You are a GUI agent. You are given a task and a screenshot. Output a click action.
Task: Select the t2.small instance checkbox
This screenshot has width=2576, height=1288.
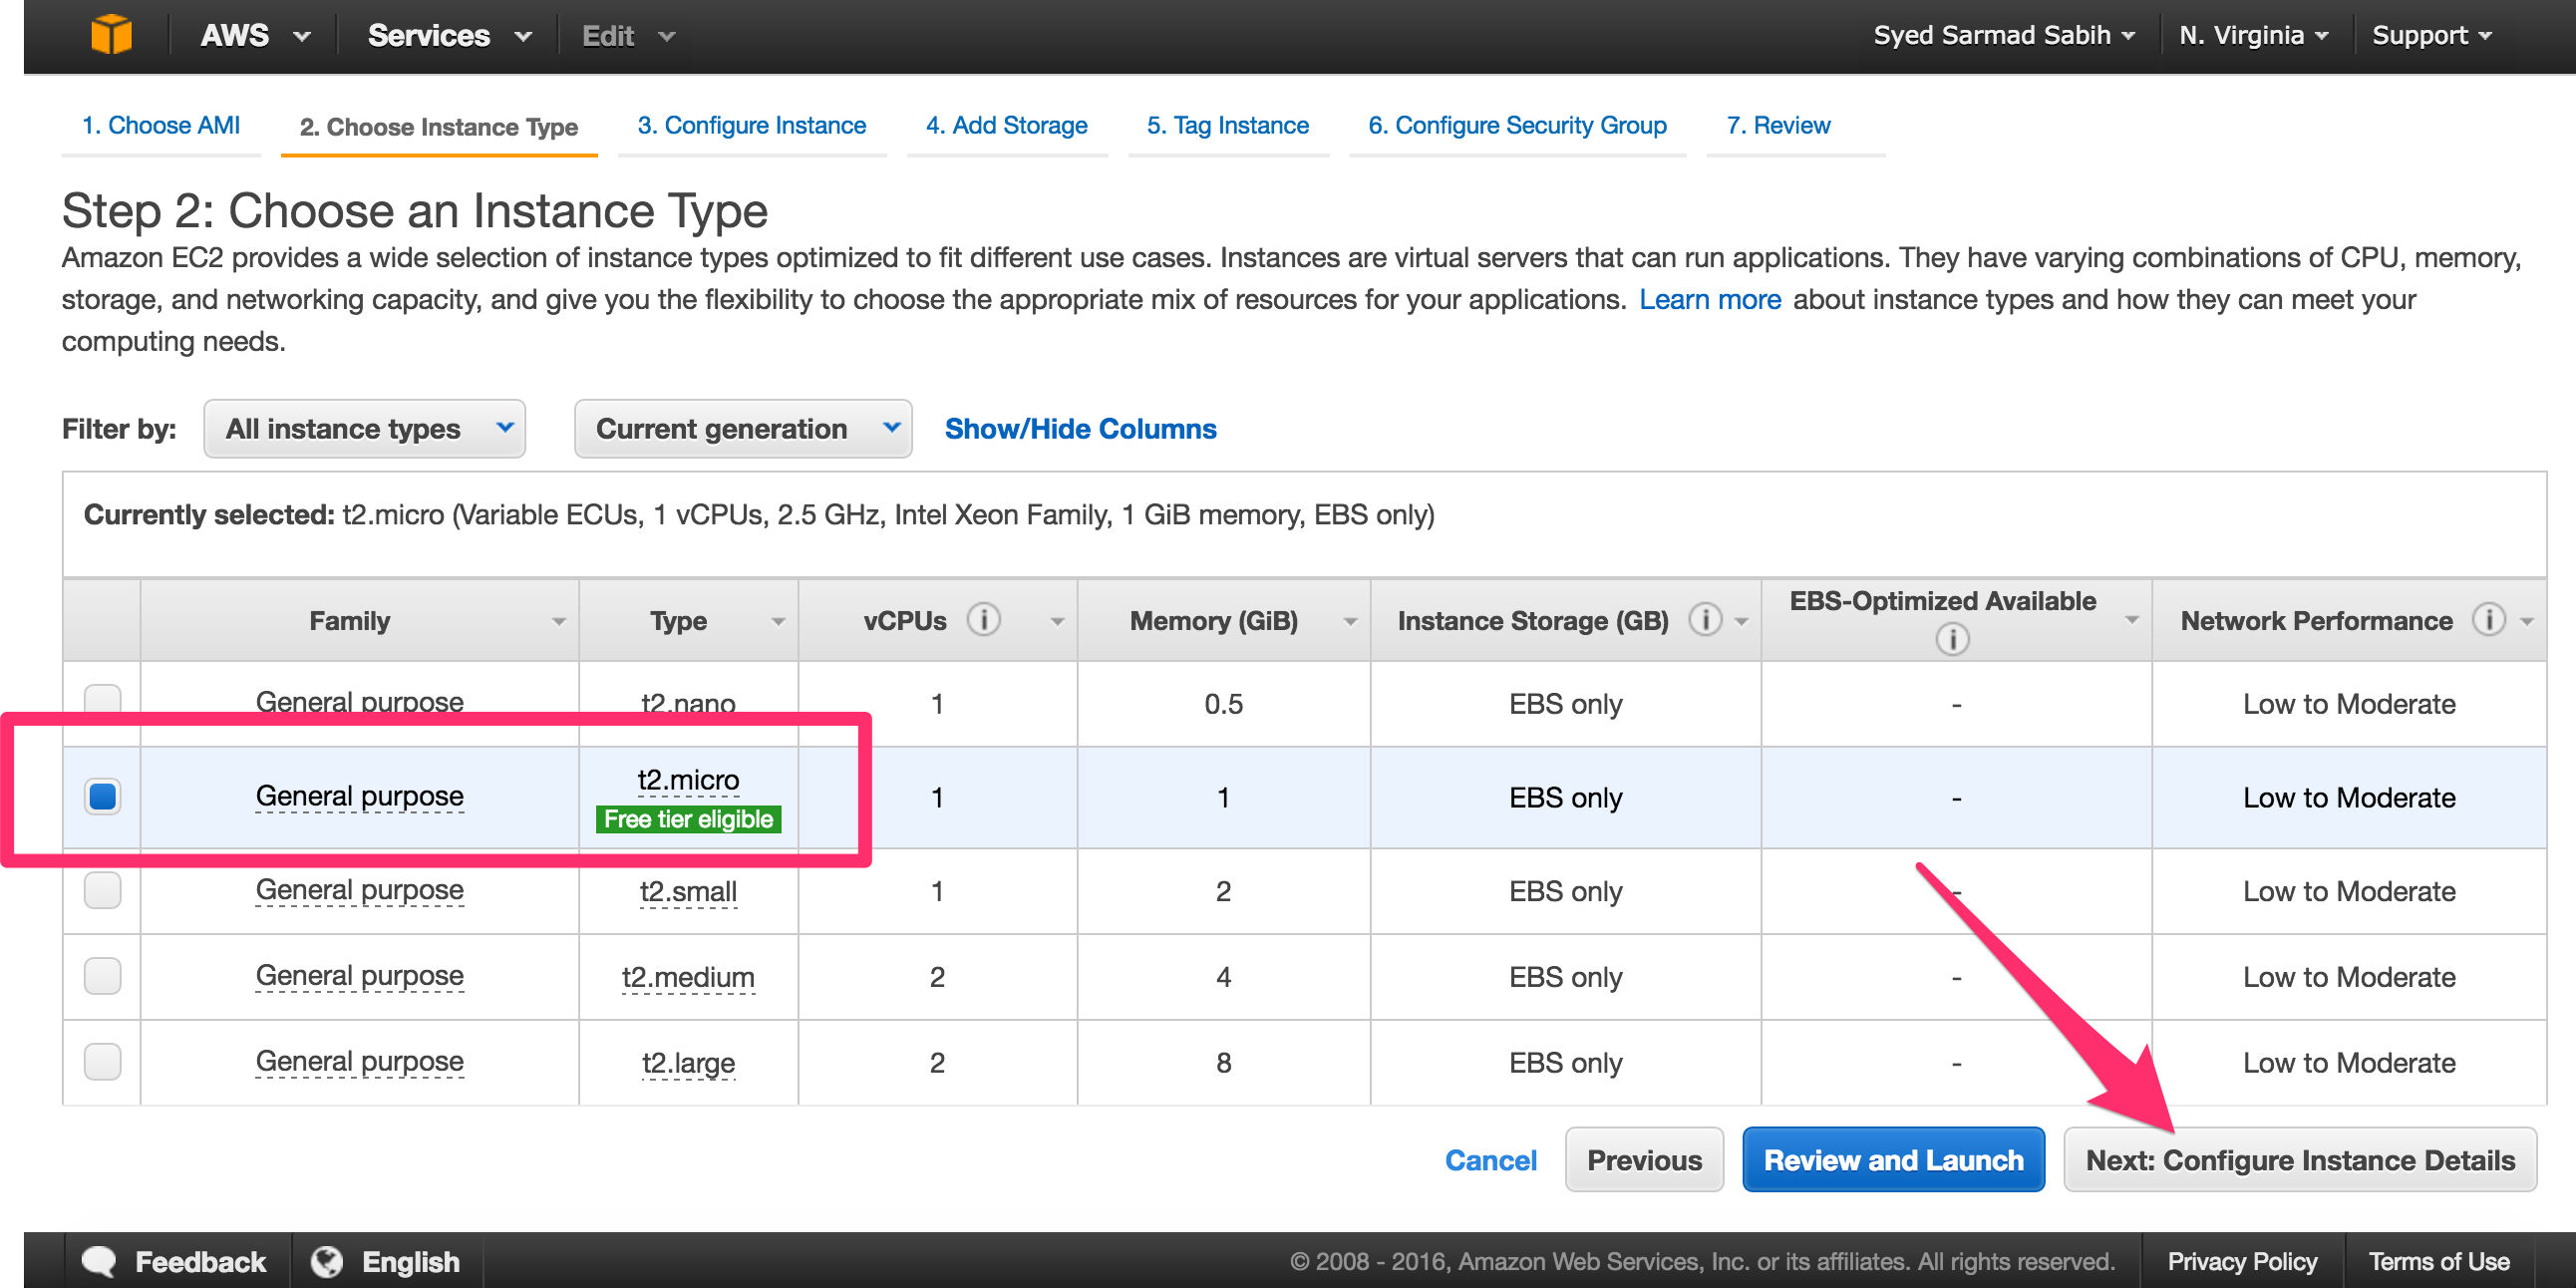(102, 890)
